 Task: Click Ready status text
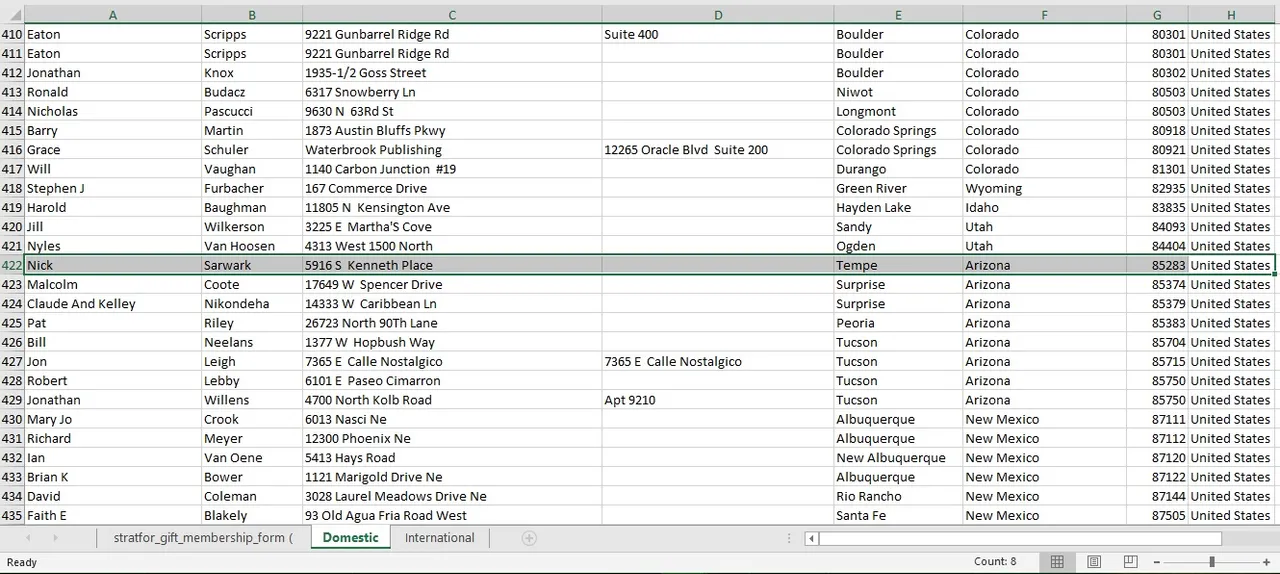click(22, 562)
